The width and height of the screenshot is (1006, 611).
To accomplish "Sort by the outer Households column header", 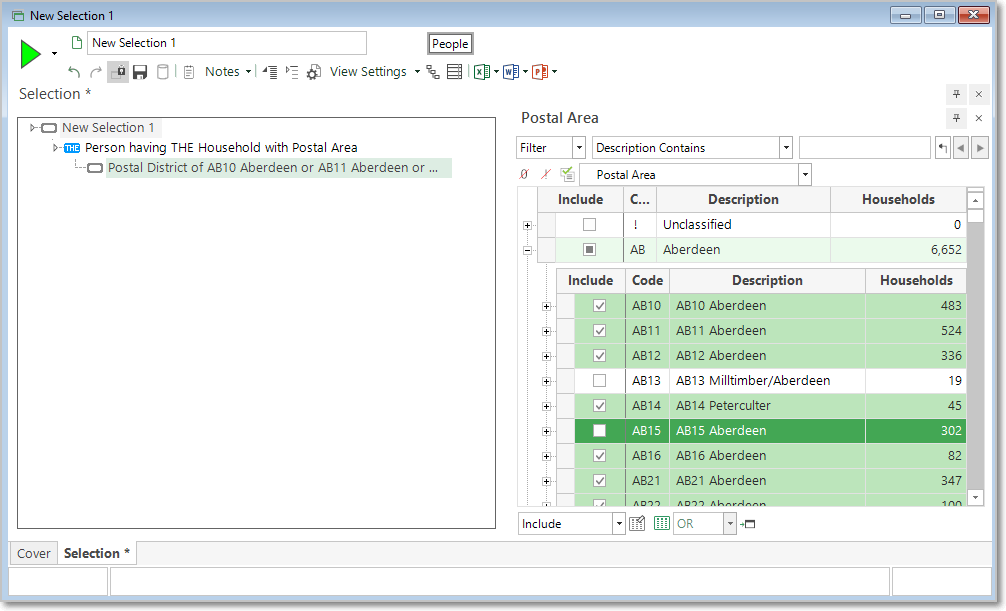I will point(898,200).
